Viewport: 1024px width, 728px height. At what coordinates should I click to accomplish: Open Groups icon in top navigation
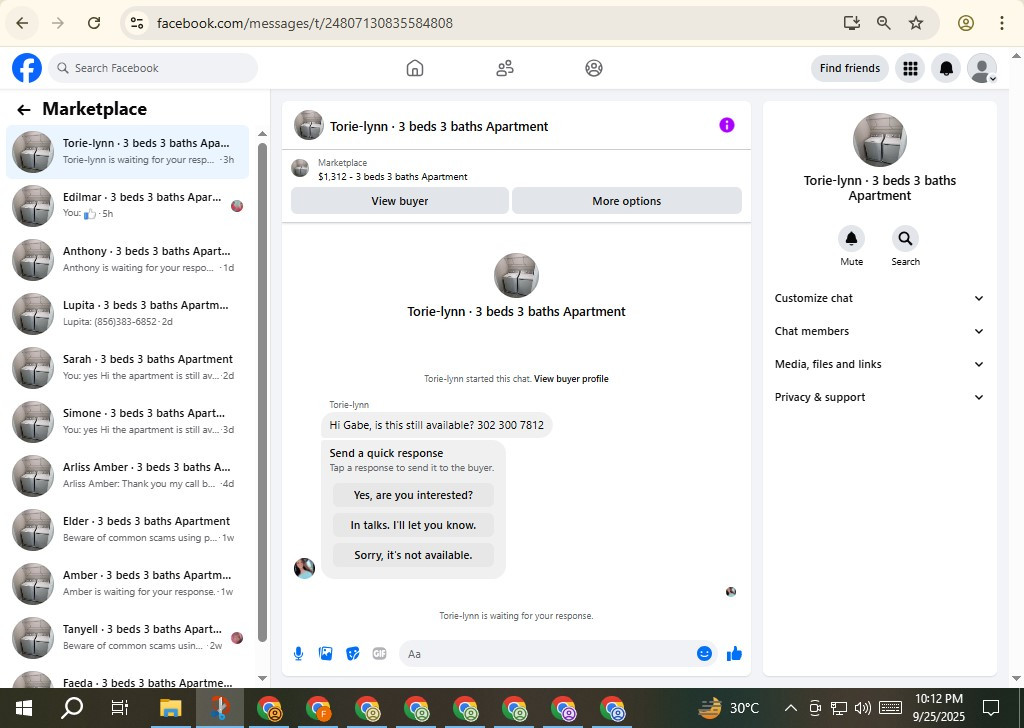[594, 68]
